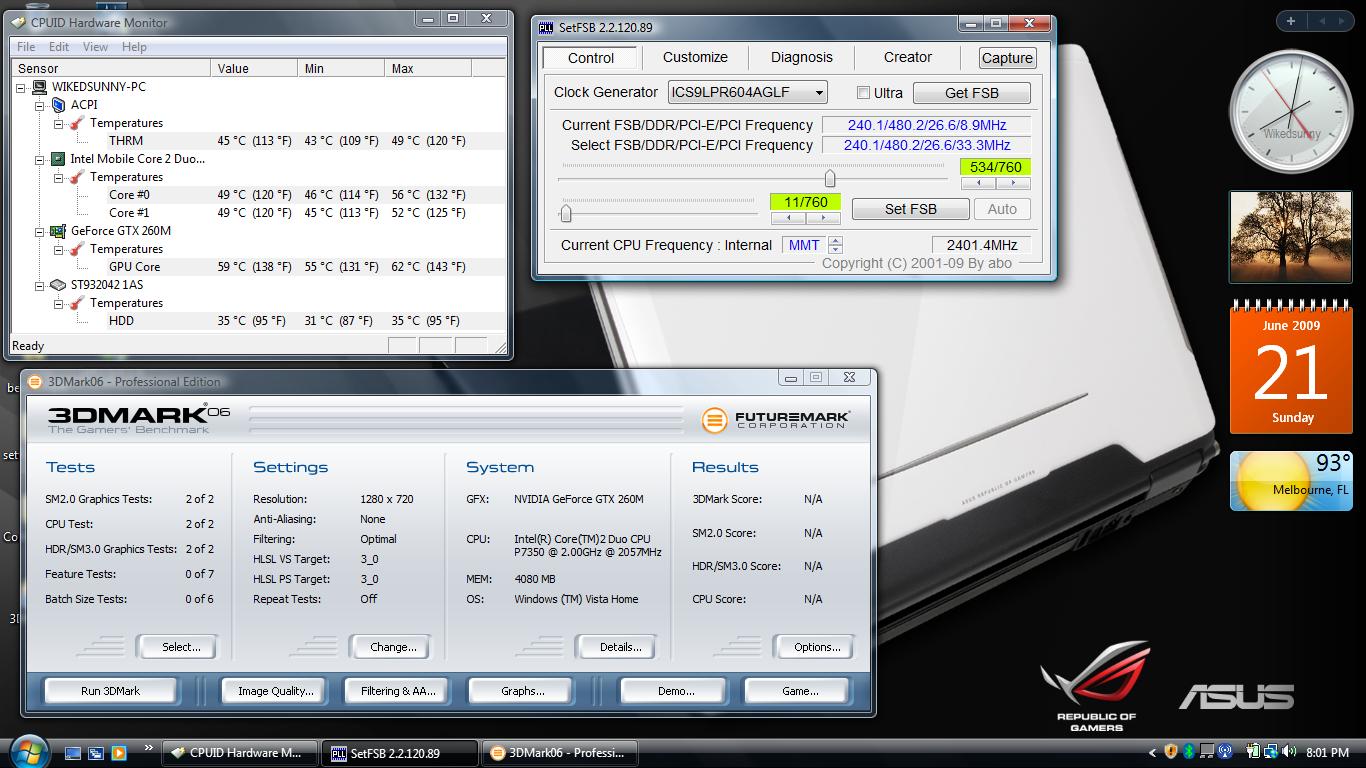1366x768 pixels.
Task: Collapse the Intel Mobile Core 2 Duo node
Action: tap(40, 159)
